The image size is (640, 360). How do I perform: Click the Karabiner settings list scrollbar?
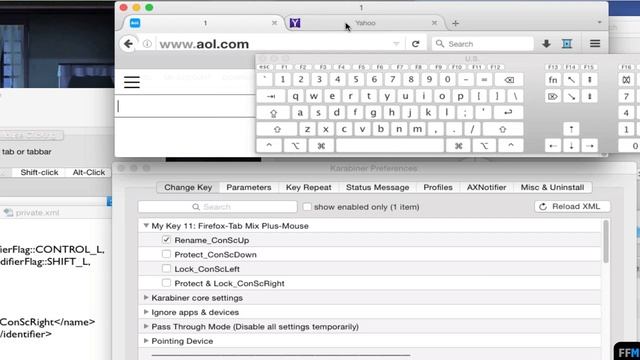tap(606, 242)
